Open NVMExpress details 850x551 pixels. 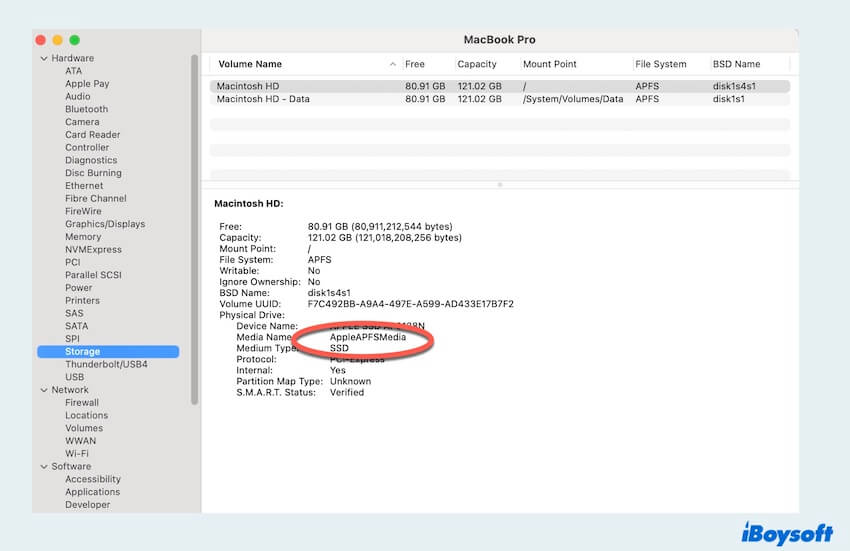pyautogui.click(x=93, y=249)
